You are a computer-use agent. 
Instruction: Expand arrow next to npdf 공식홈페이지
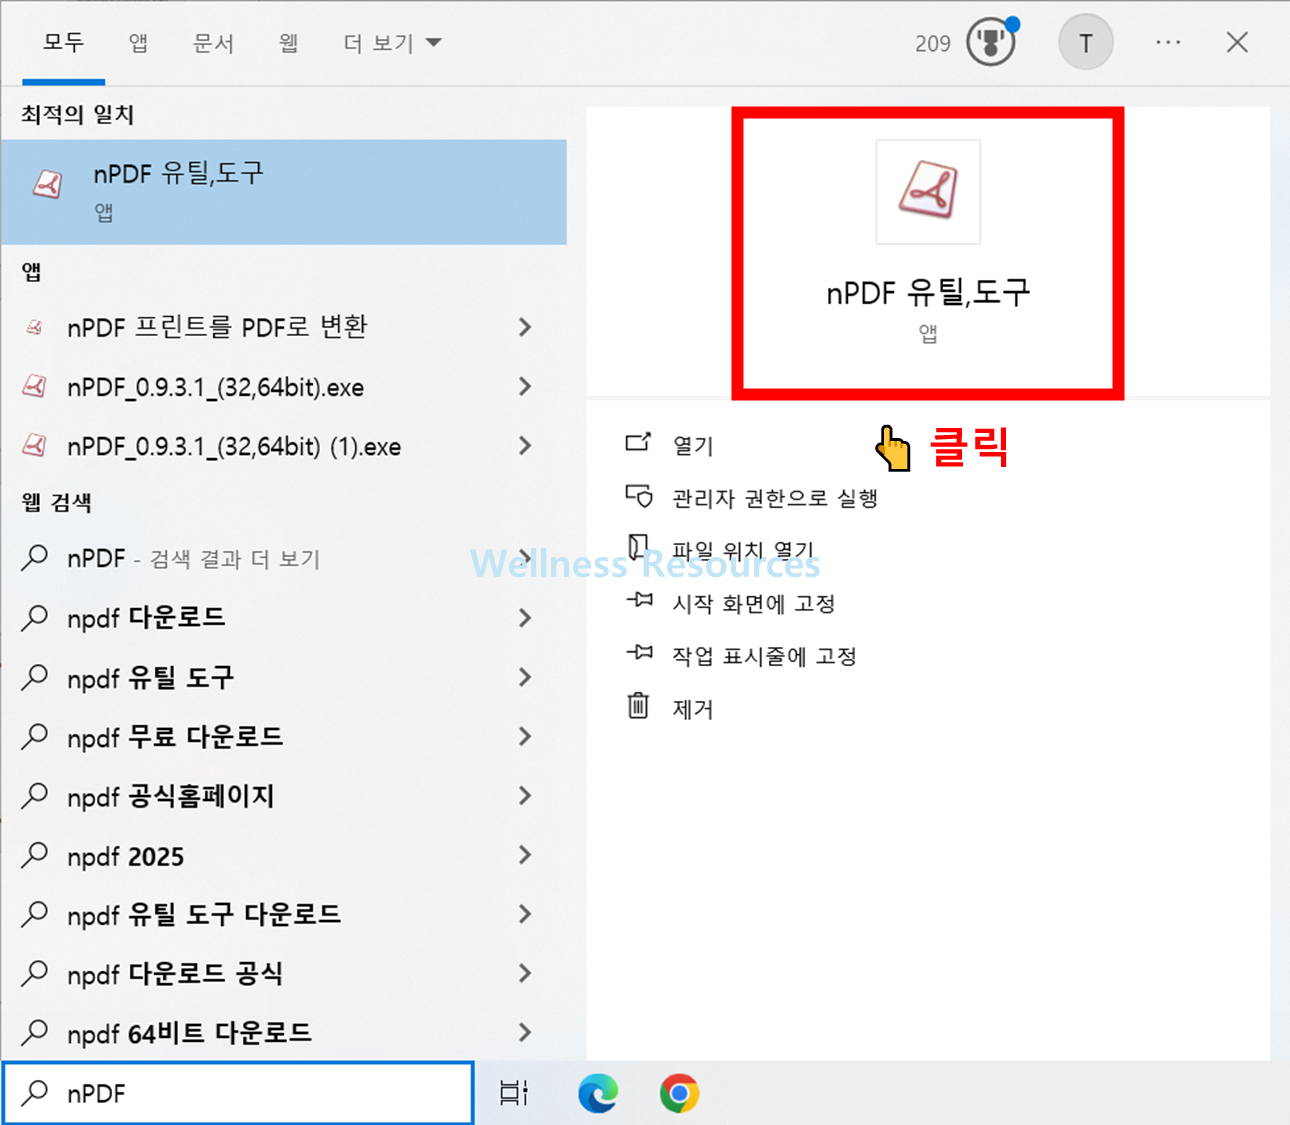[525, 796]
